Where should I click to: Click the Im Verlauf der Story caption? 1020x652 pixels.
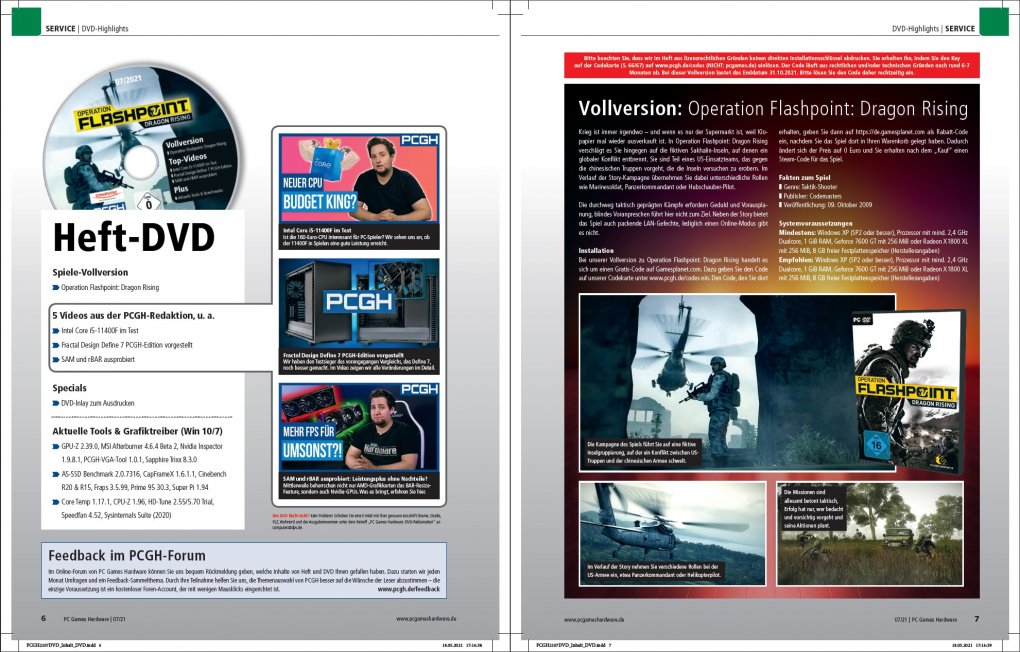coord(654,571)
